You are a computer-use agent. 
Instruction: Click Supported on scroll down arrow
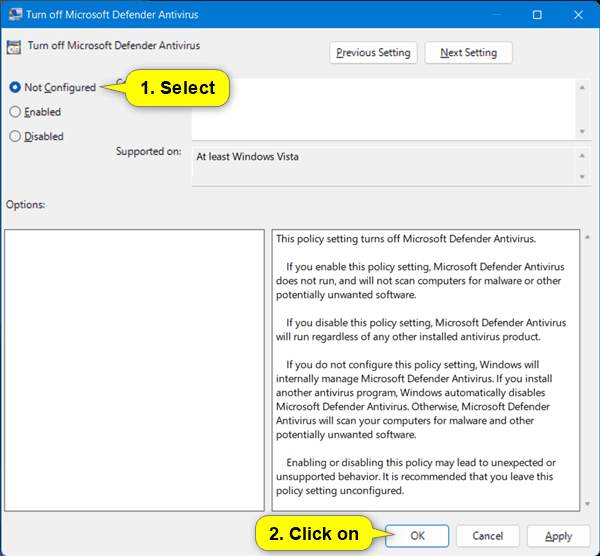582,177
